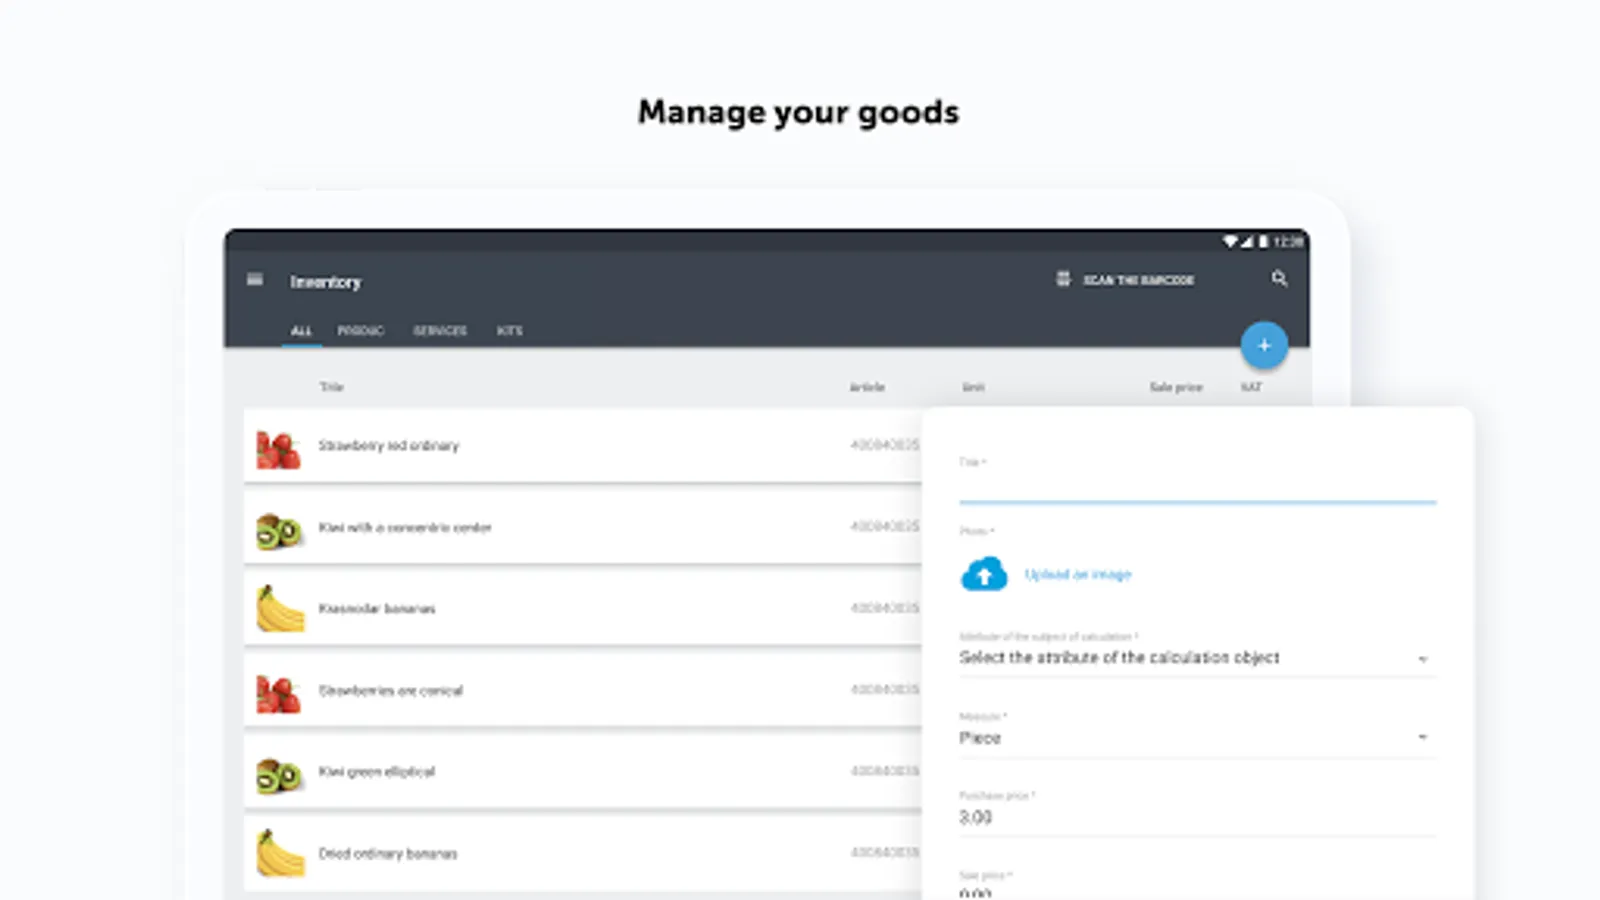Open the hamburger navigation menu

[255, 280]
